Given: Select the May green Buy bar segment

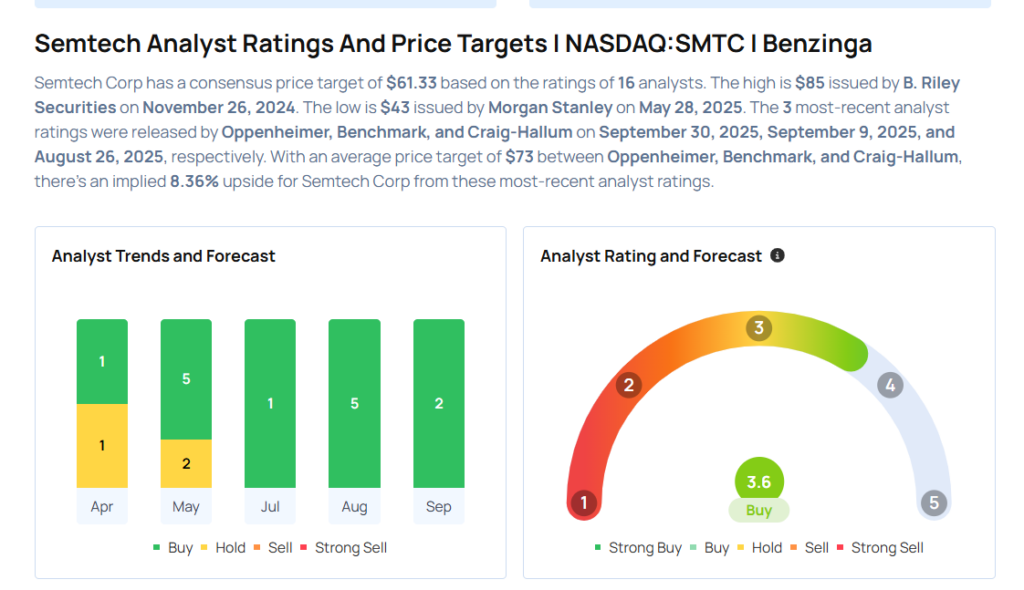Looking at the screenshot, I should [x=186, y=379].
